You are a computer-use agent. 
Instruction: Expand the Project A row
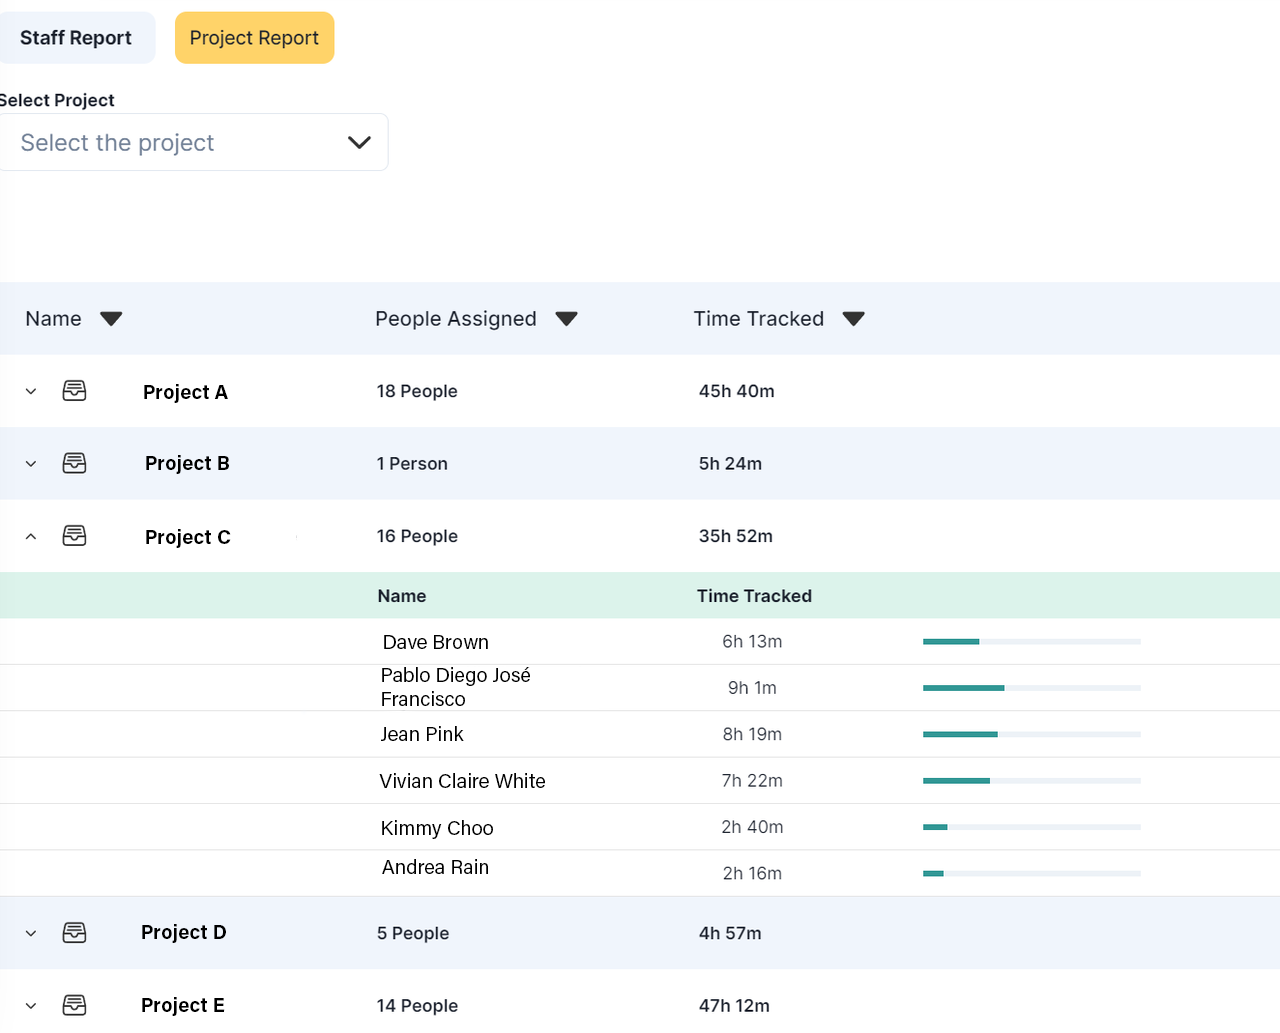pos(30,391)
